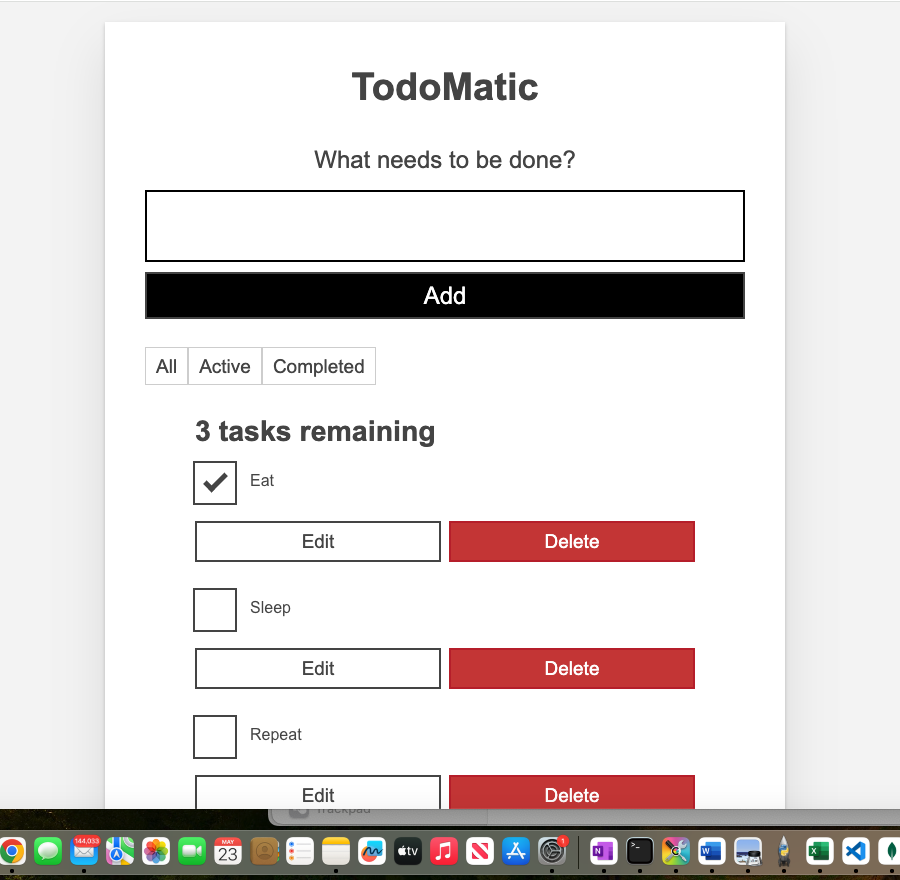Click the new todo input field

444,225
